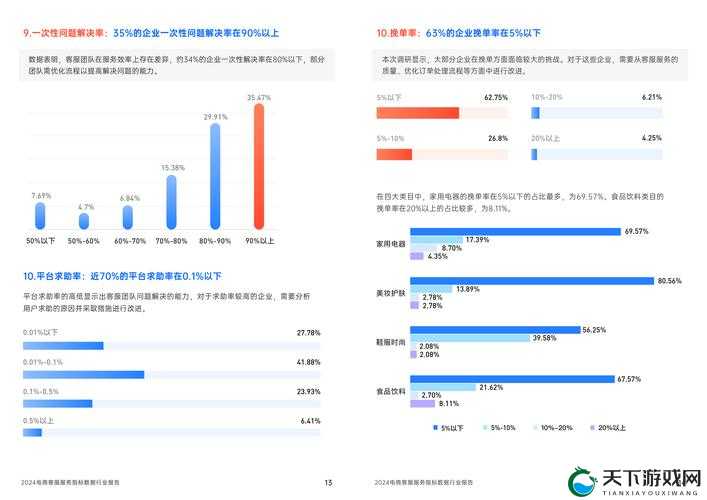Click the progress bar under 0.01%-0.1%

(x=171, y=375)
